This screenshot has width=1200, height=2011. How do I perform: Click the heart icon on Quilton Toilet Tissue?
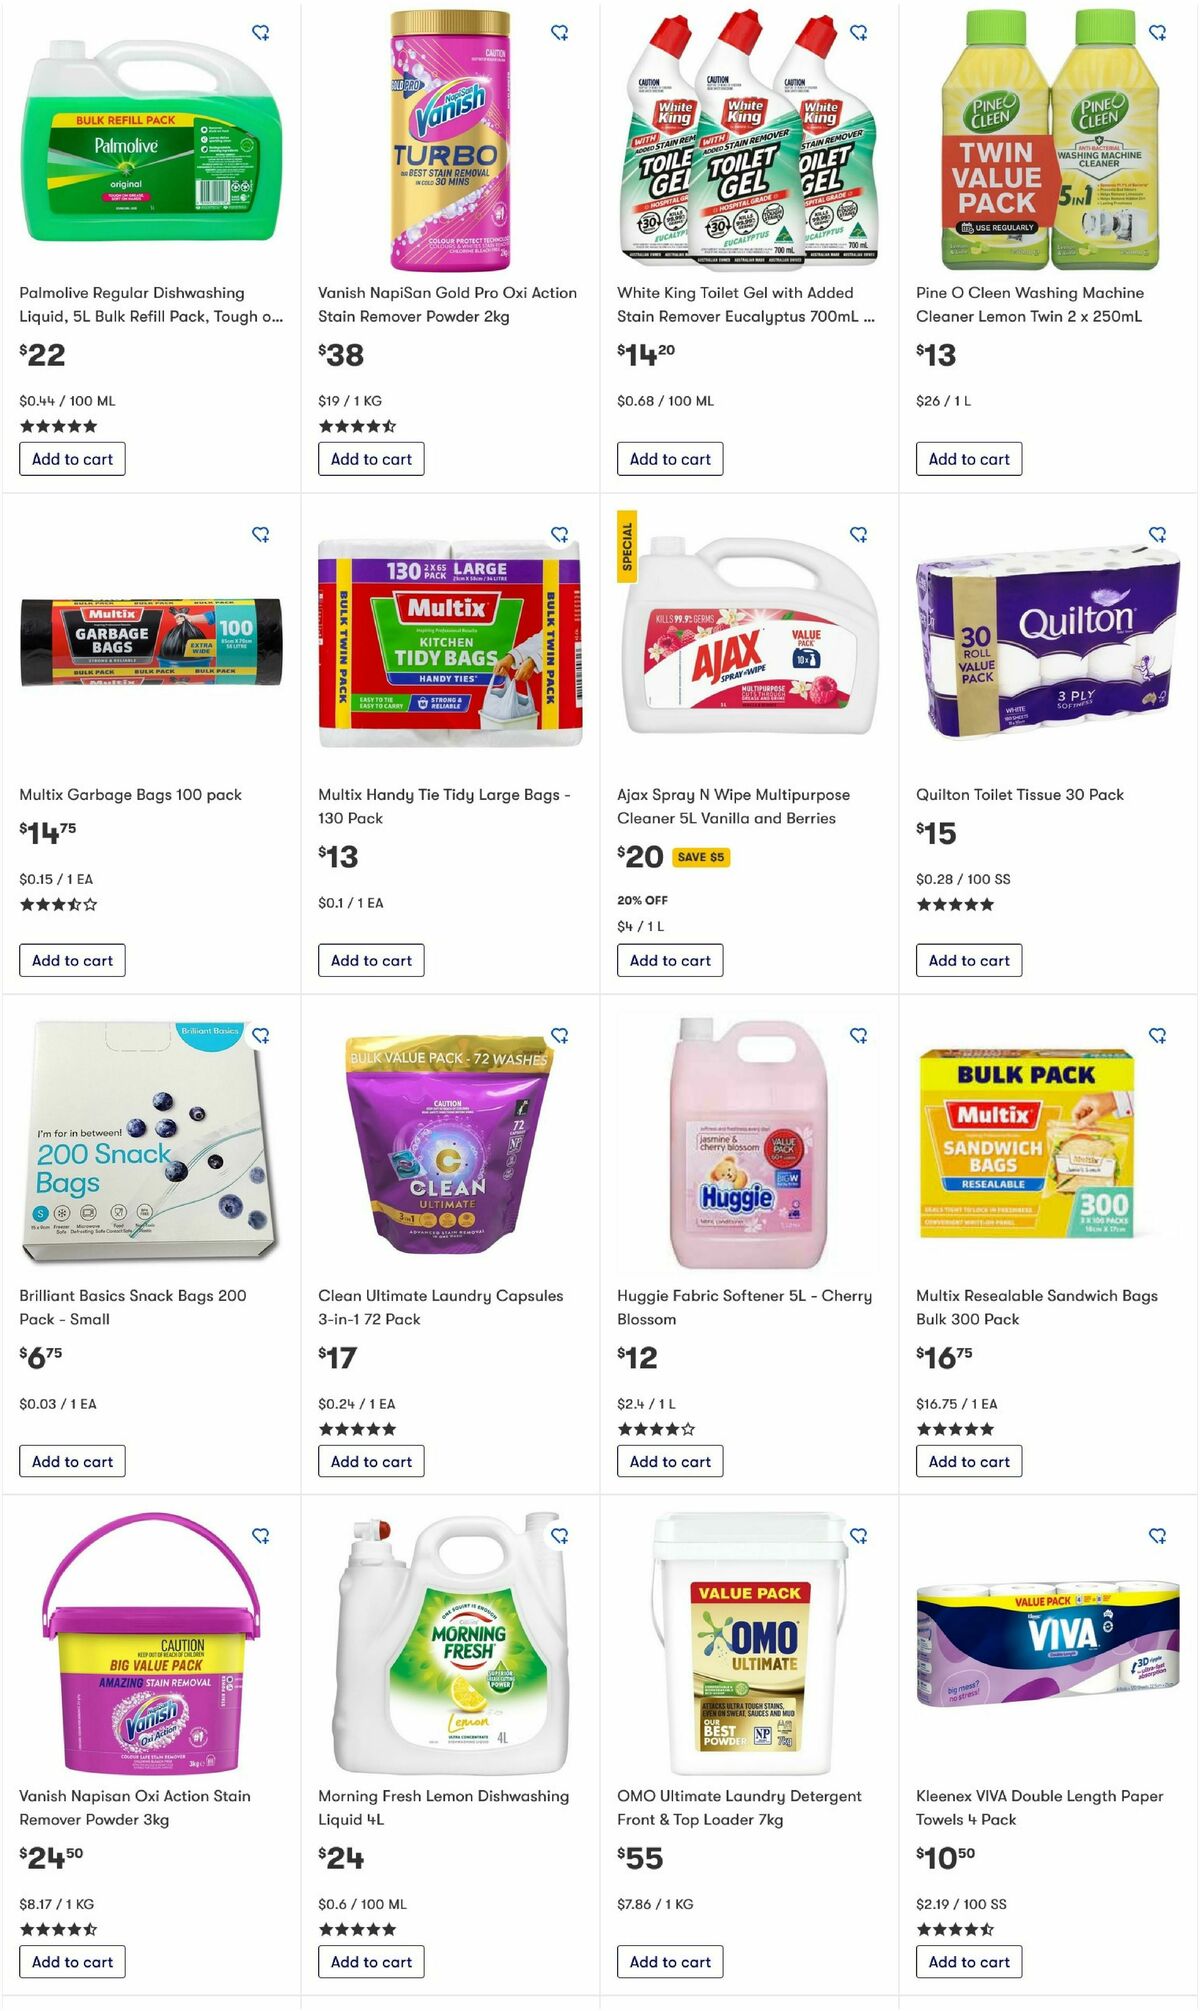click(x=1157, y=533)
